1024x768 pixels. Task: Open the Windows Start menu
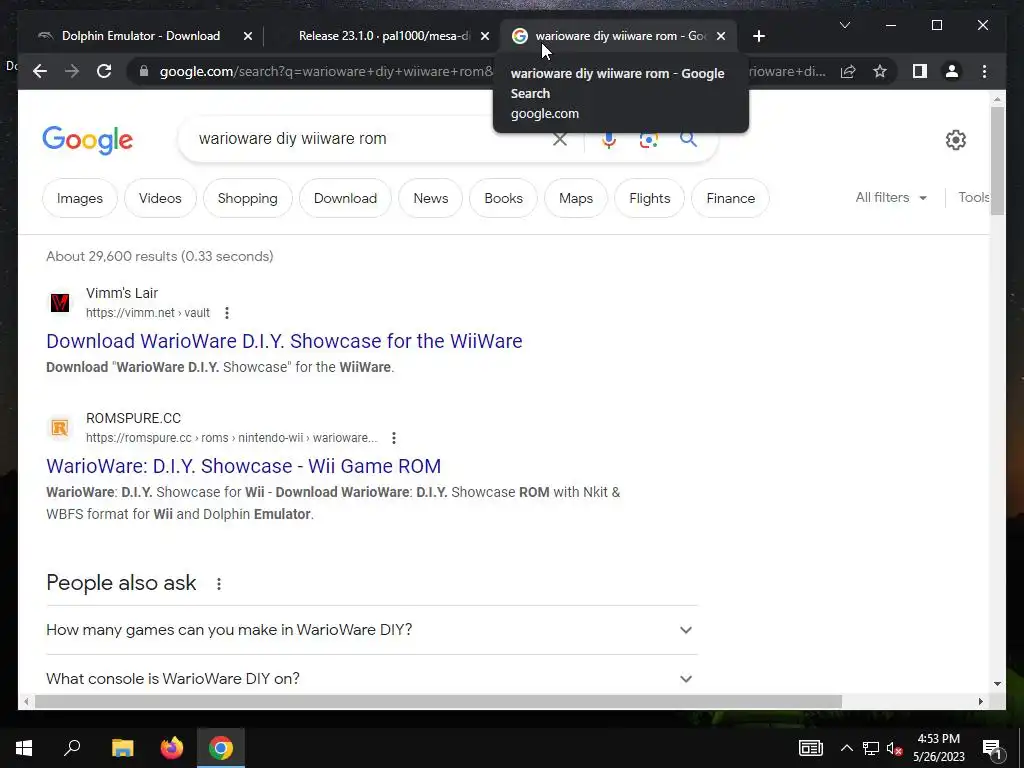(24, 748)
